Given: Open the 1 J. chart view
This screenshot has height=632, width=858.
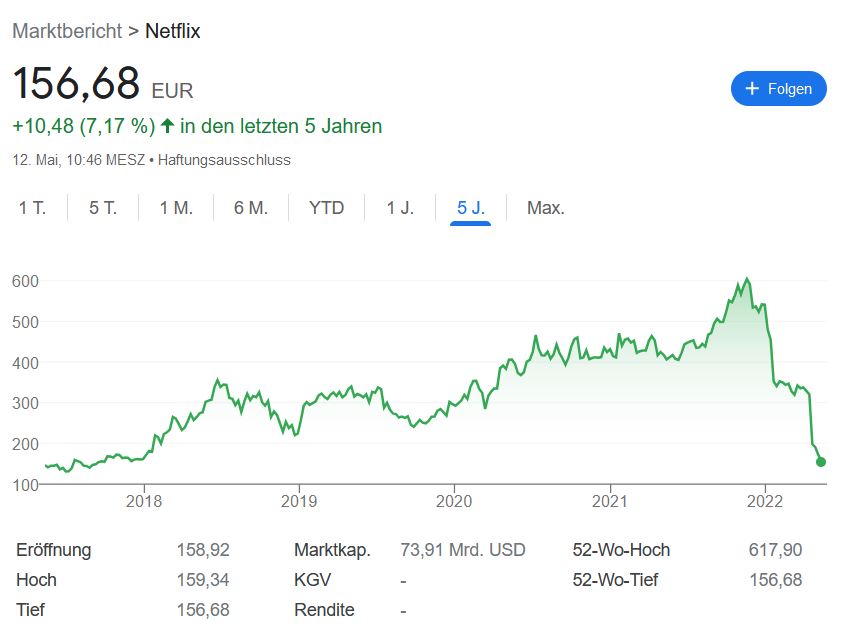Looking at the screenshot, I should point(397,207).
